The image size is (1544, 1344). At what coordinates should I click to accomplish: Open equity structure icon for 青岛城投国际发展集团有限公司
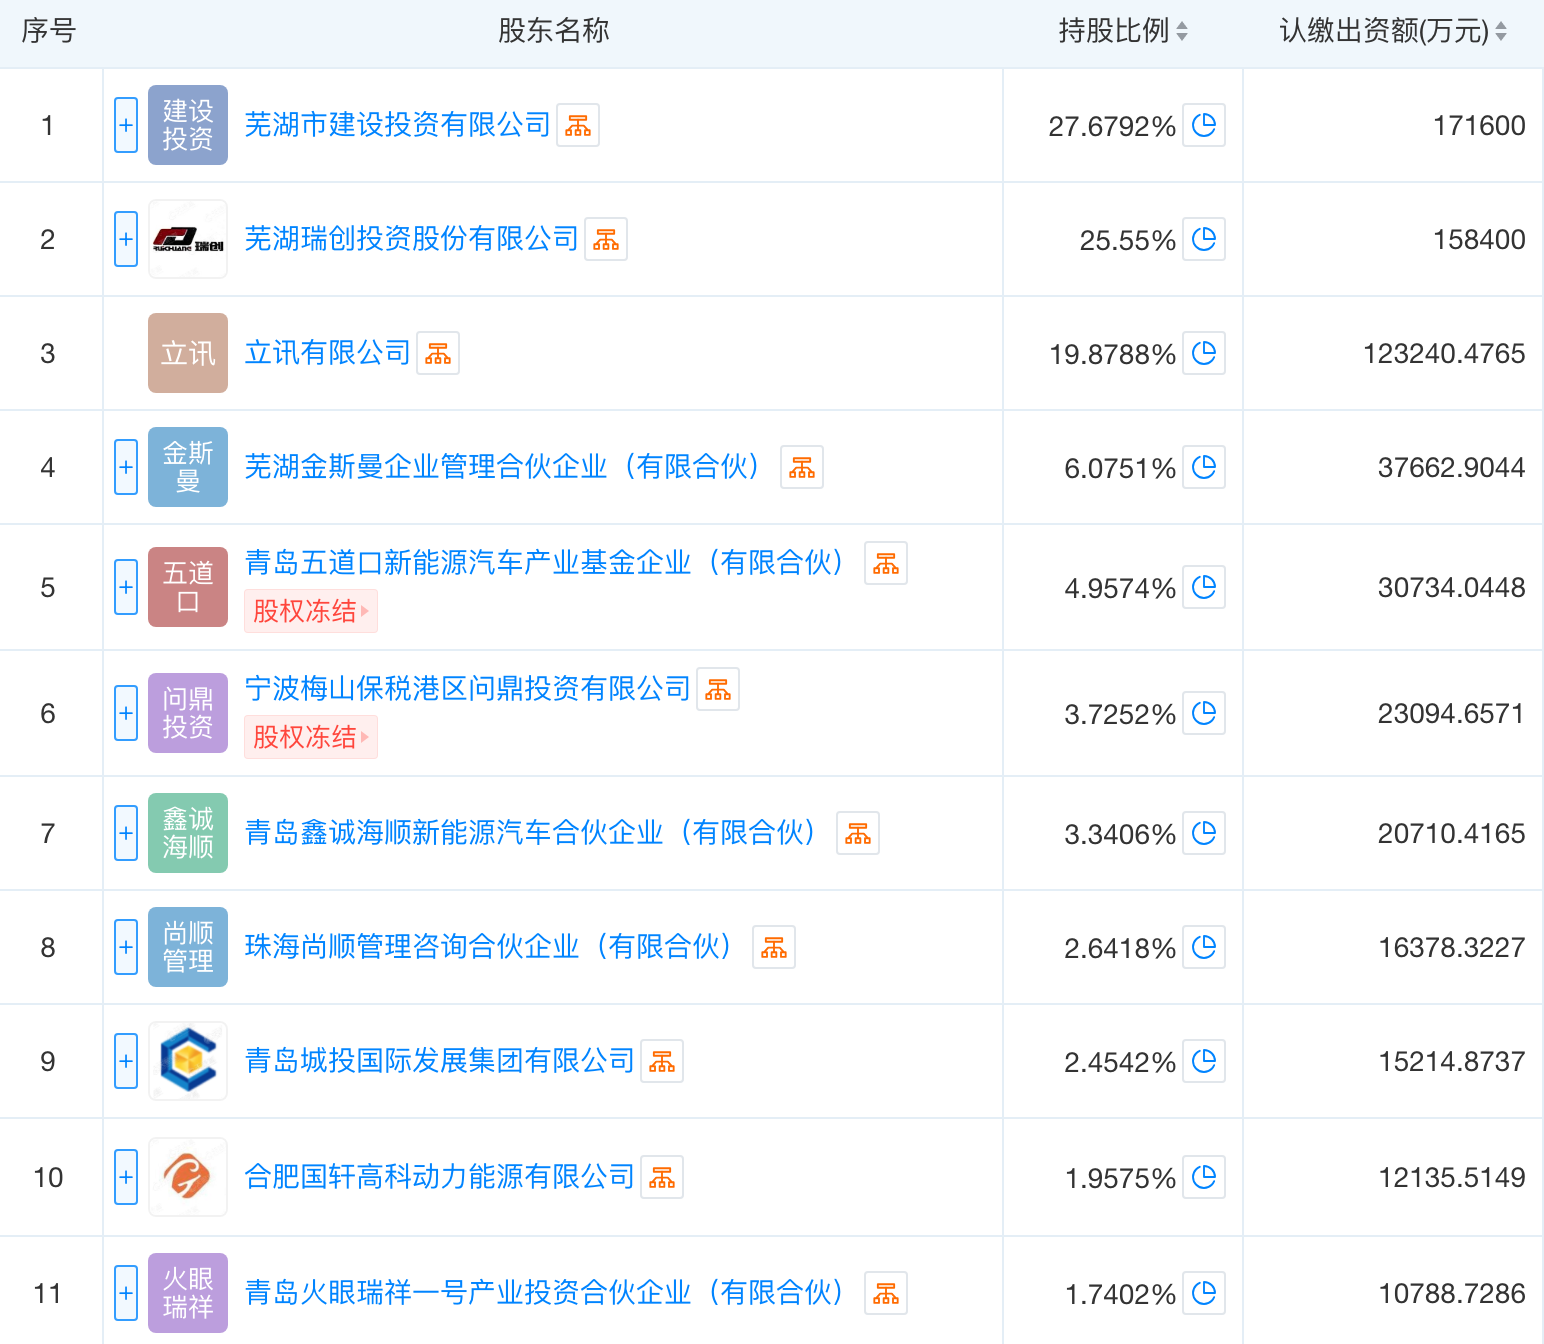662,1061
